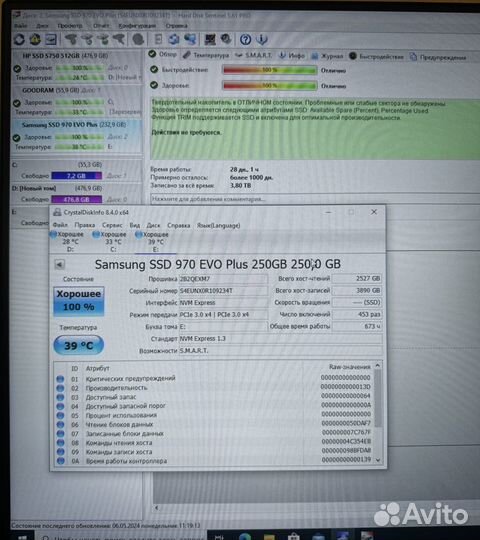Viewport: 480px width, 540px height.
Task: Switch to the Предупреждения tab
Action: 438,57
